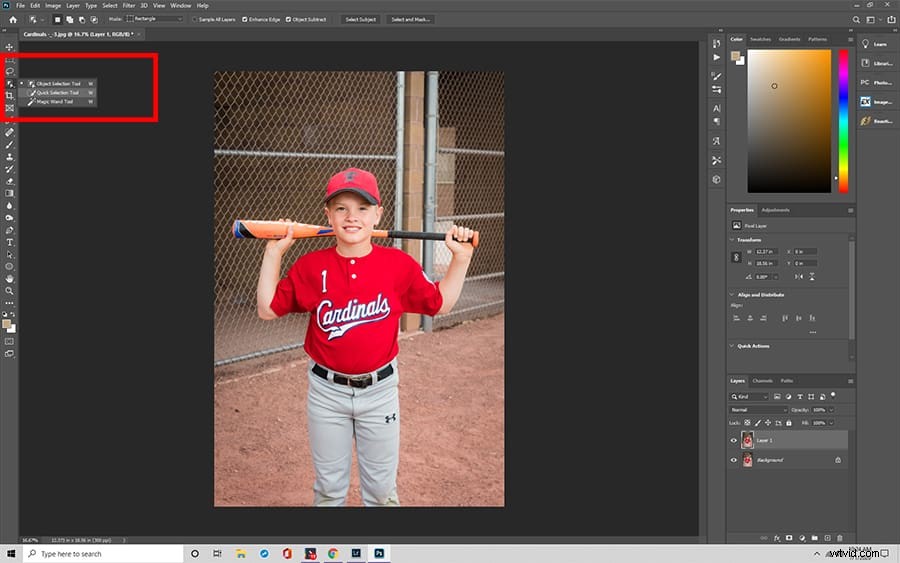Collapse the Transform section
The width and height of the screenshot is (900, 563).
[x=732, y=240]
